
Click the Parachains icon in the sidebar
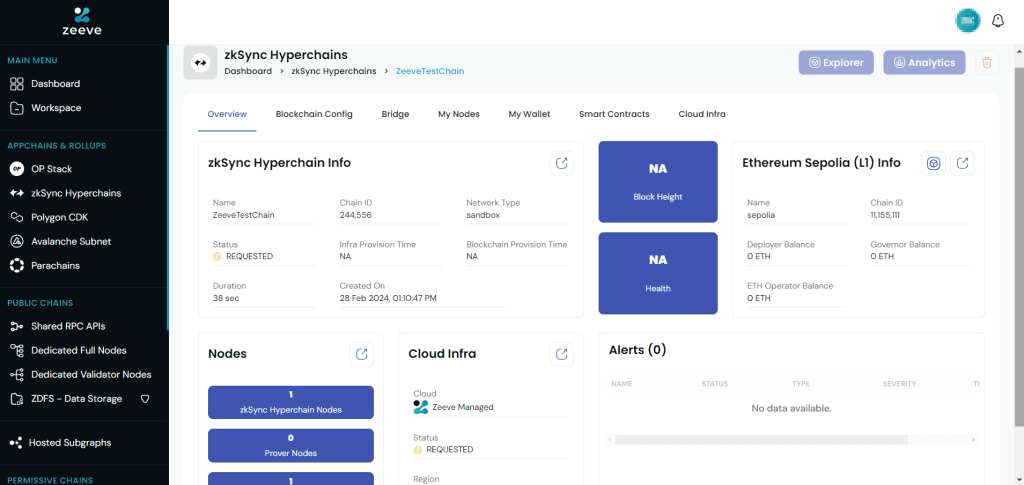(x=17, y=266)
